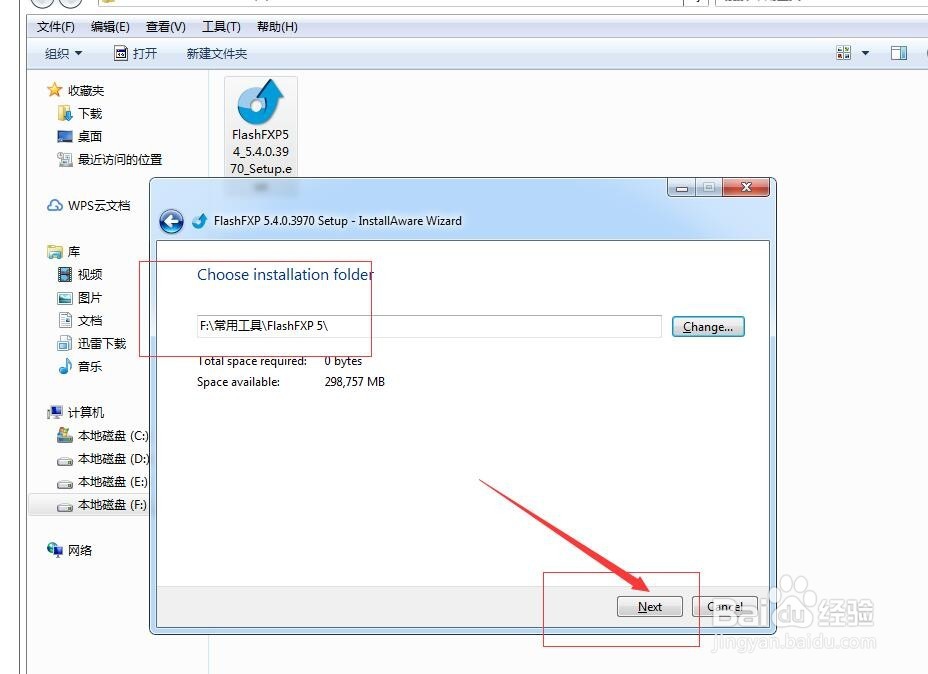Viewport: 928px width, 674px height.
Task: Open the view options dropdown arrow
Action: point(865,53)
